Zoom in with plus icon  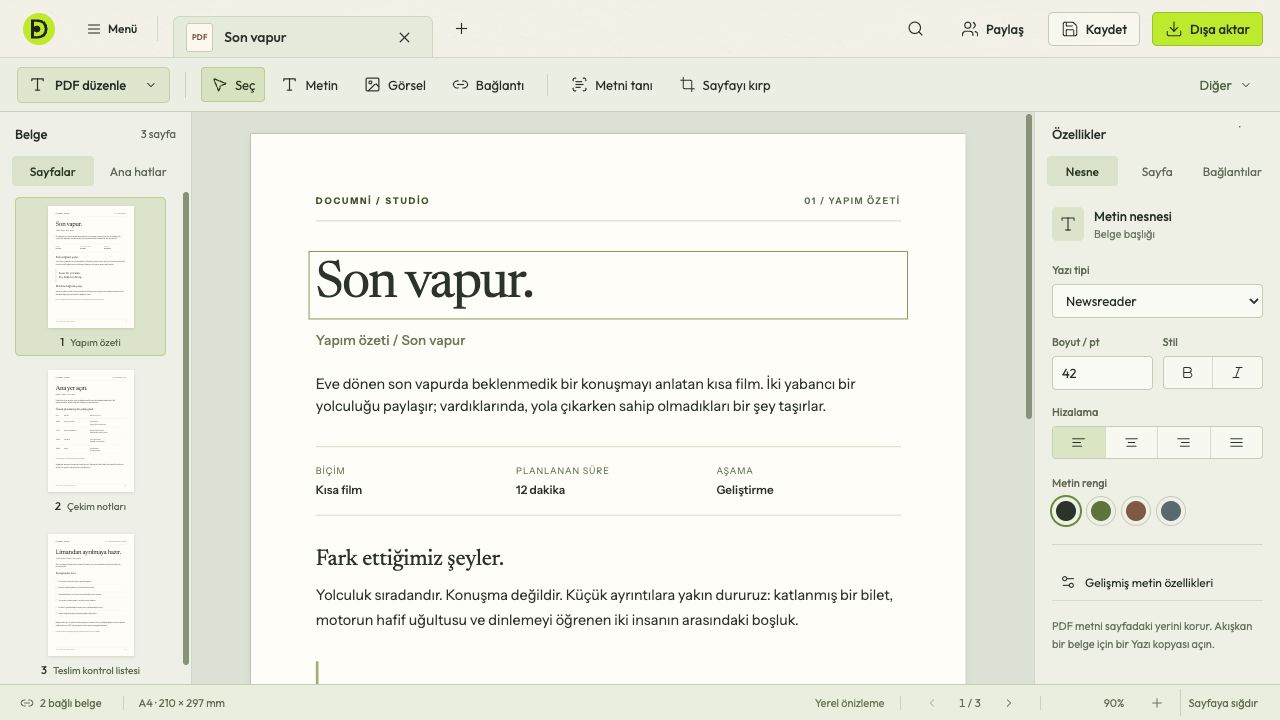coord(1156,703)
